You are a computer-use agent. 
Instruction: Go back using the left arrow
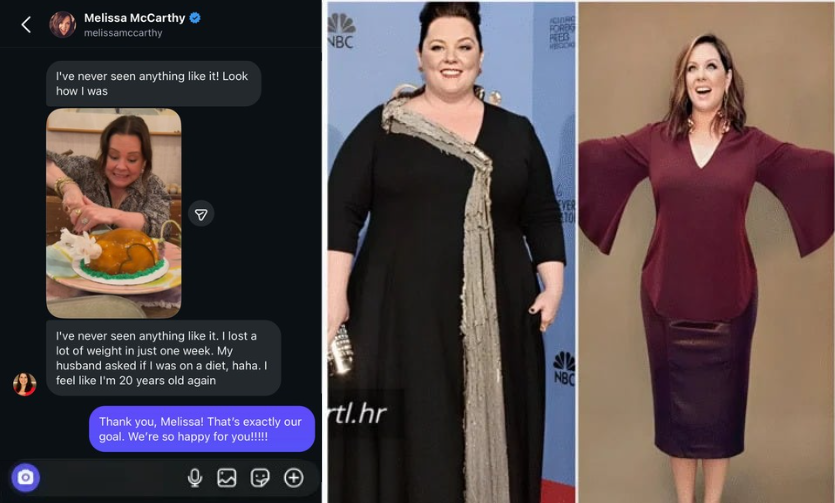click(26, 24)
